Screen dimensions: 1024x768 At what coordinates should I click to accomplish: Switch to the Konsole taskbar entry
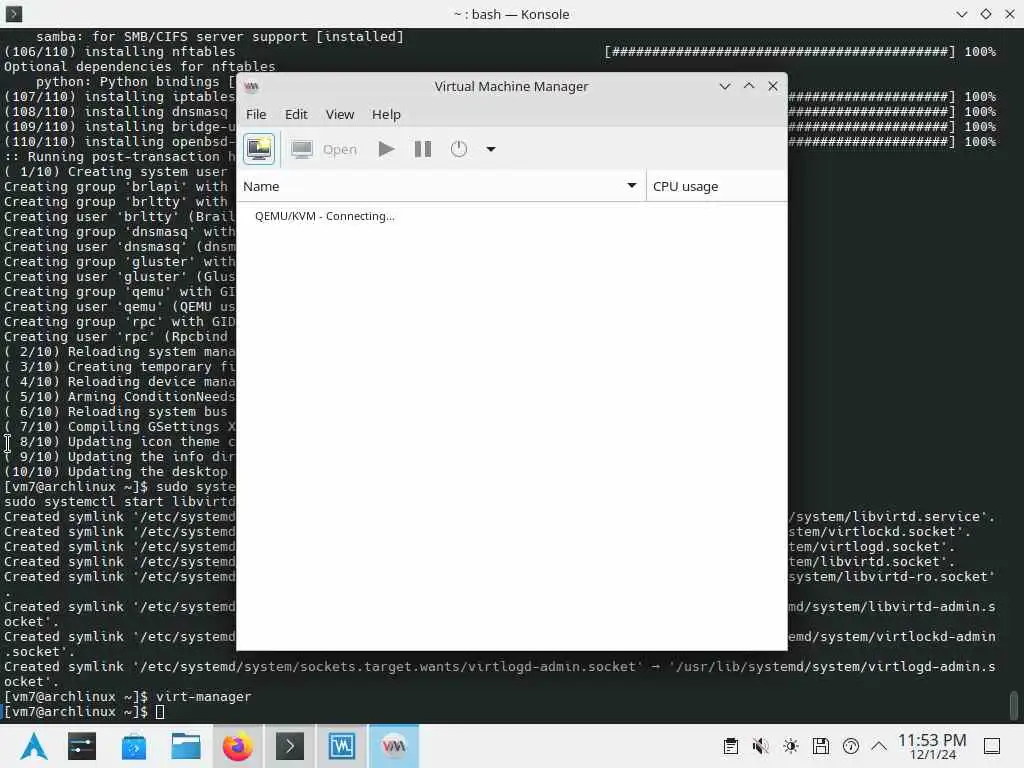(x=290, y=746)
